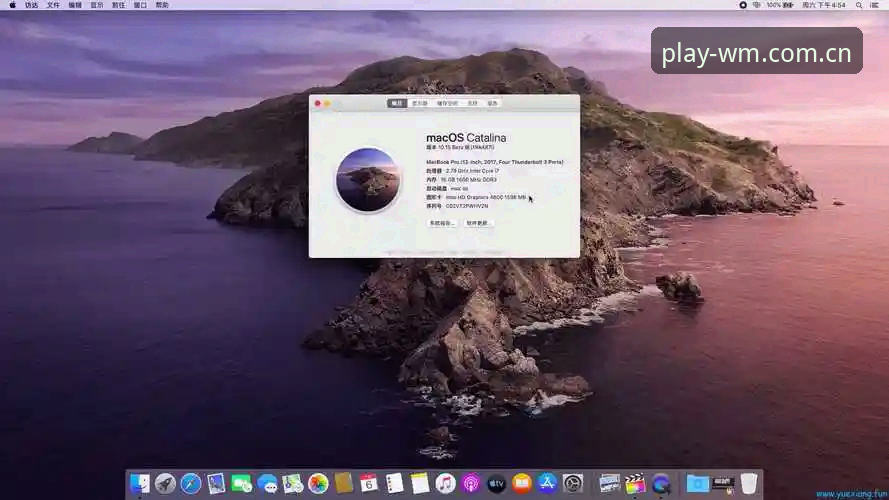889x500 pixels.
Task: Open the App Store in Dock
Action: [x=547, y=484]
